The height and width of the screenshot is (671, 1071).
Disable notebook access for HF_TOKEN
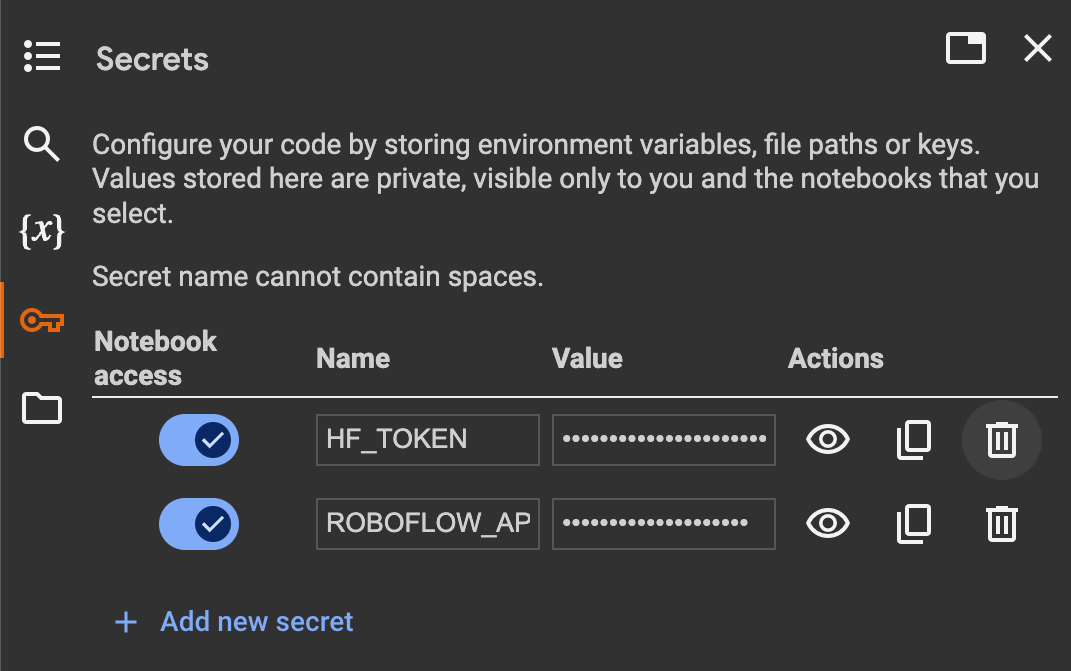[x=199, y=440]
